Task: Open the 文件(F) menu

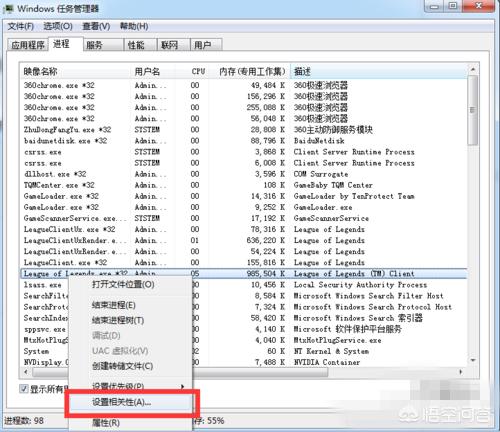Action: [x=21, y=26]
